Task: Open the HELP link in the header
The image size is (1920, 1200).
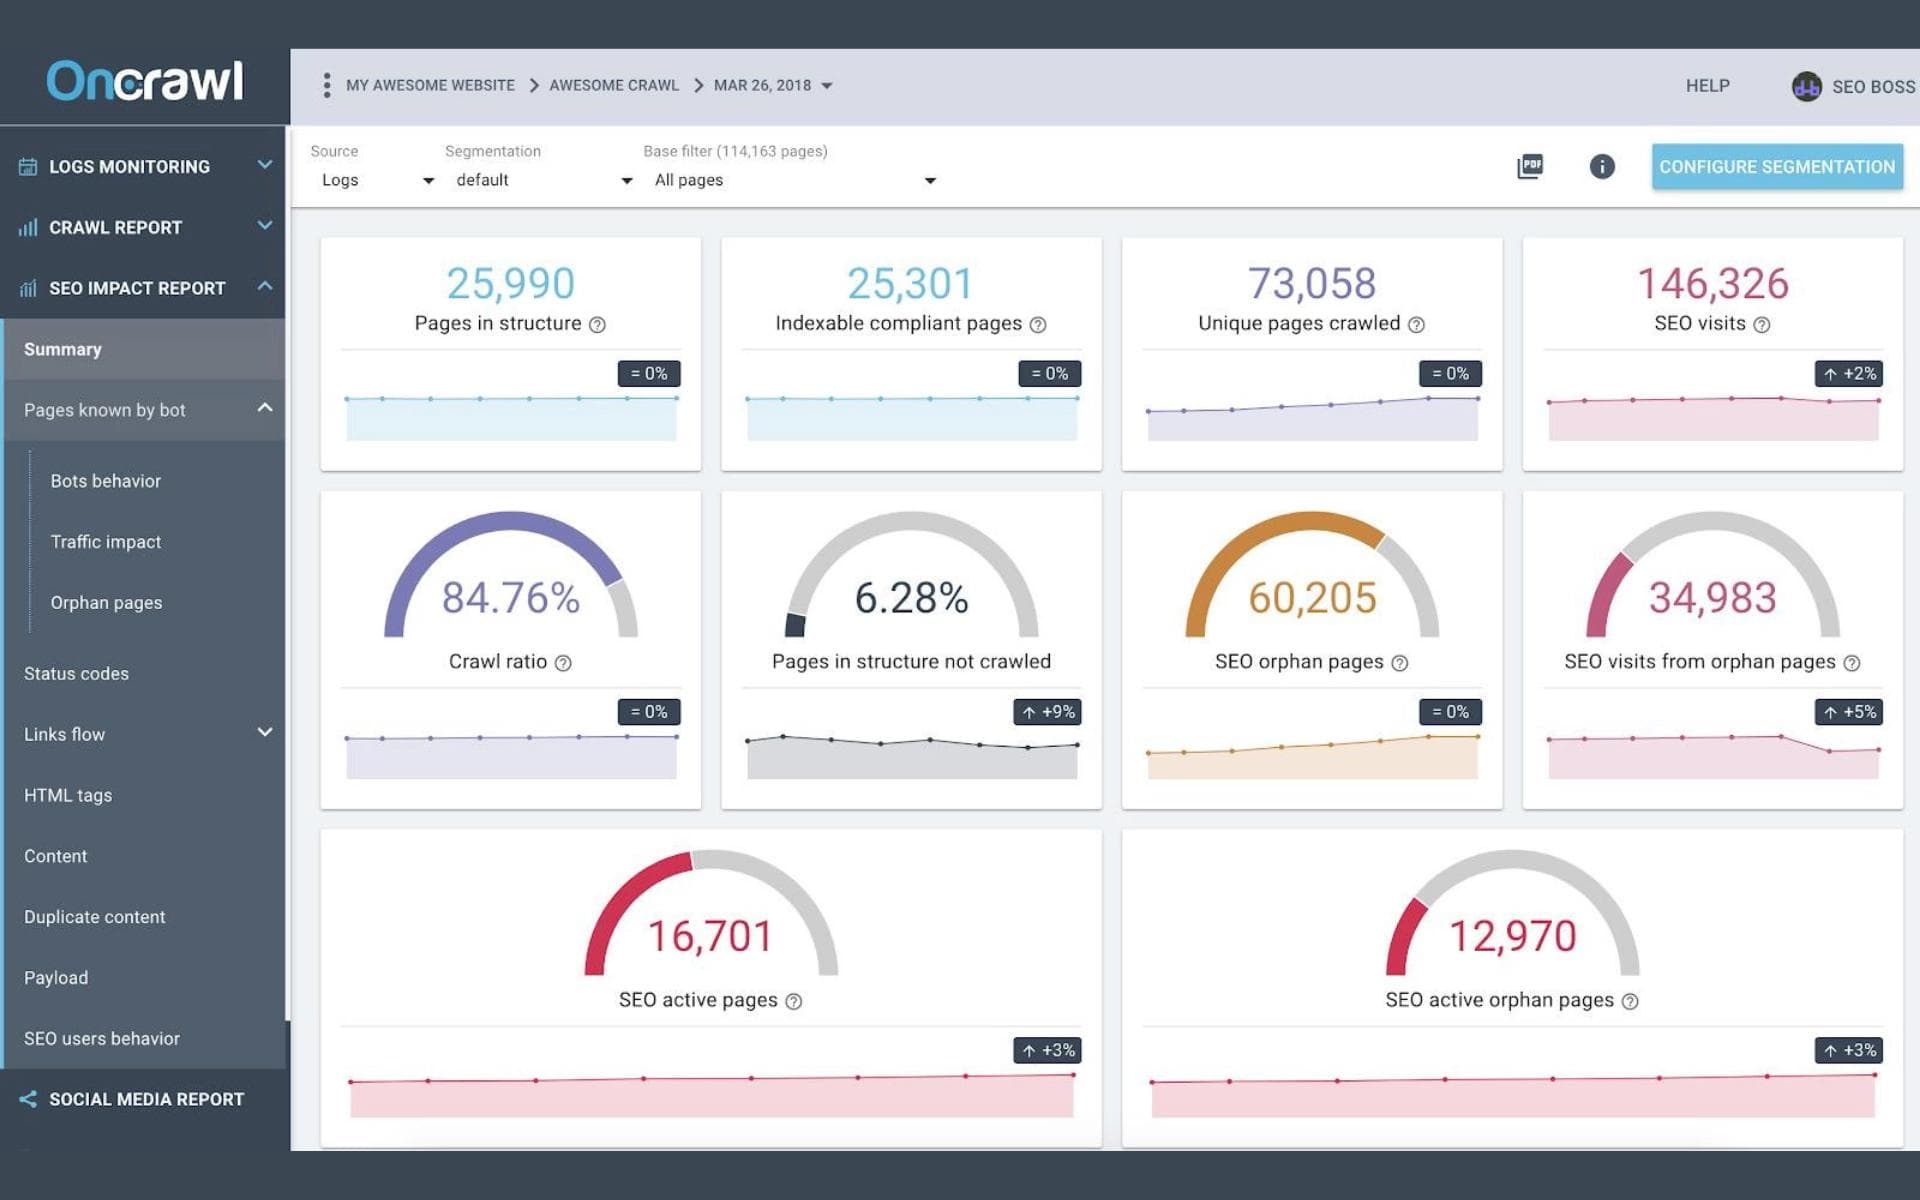Action: [1707, 86]
